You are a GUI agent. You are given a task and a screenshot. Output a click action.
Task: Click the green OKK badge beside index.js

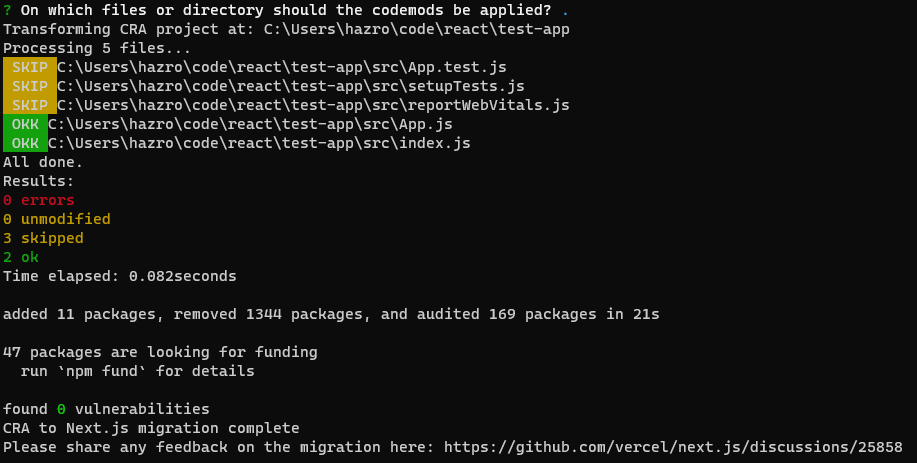click(x=25, y=143)
